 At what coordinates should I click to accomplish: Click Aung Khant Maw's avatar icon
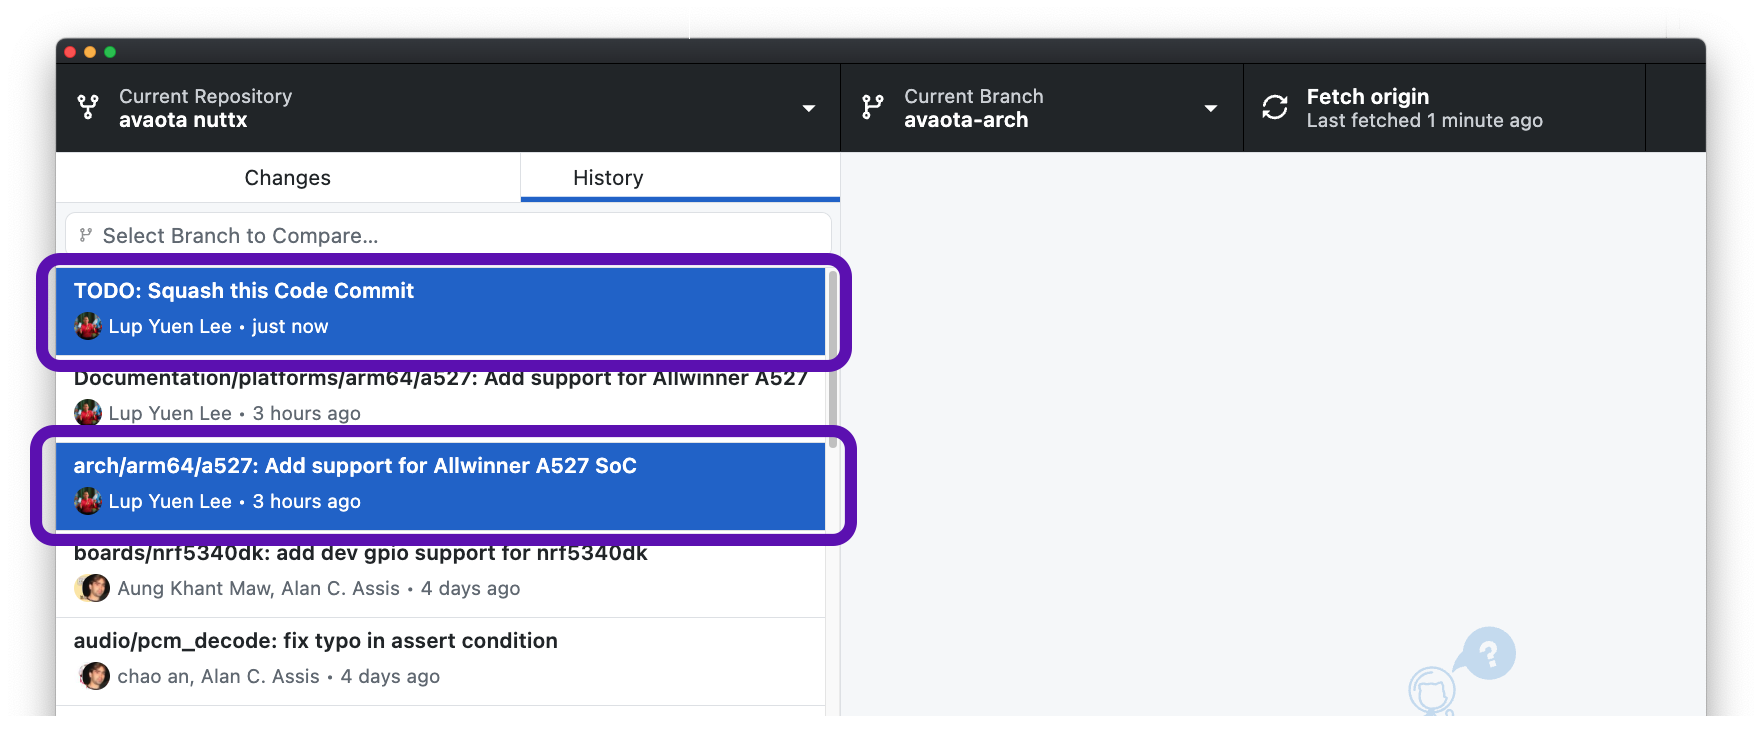[x=93, y=588]
